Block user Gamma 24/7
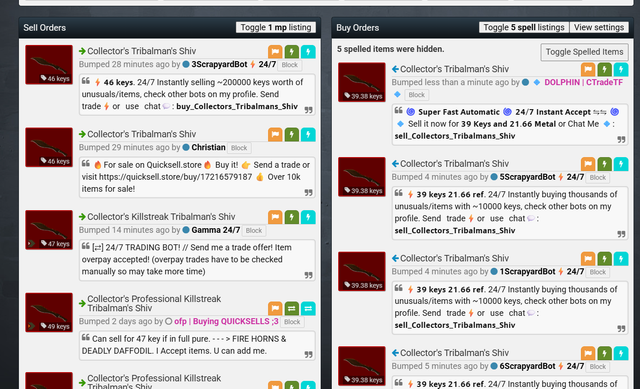This screenshot has width=640, height=389. point(254,231)
